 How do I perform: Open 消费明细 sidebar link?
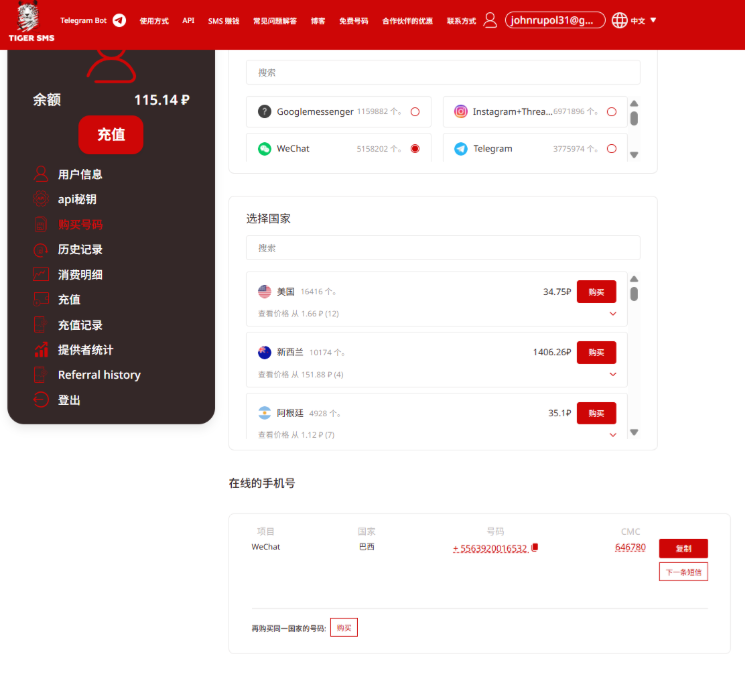(x=80, y=275)
